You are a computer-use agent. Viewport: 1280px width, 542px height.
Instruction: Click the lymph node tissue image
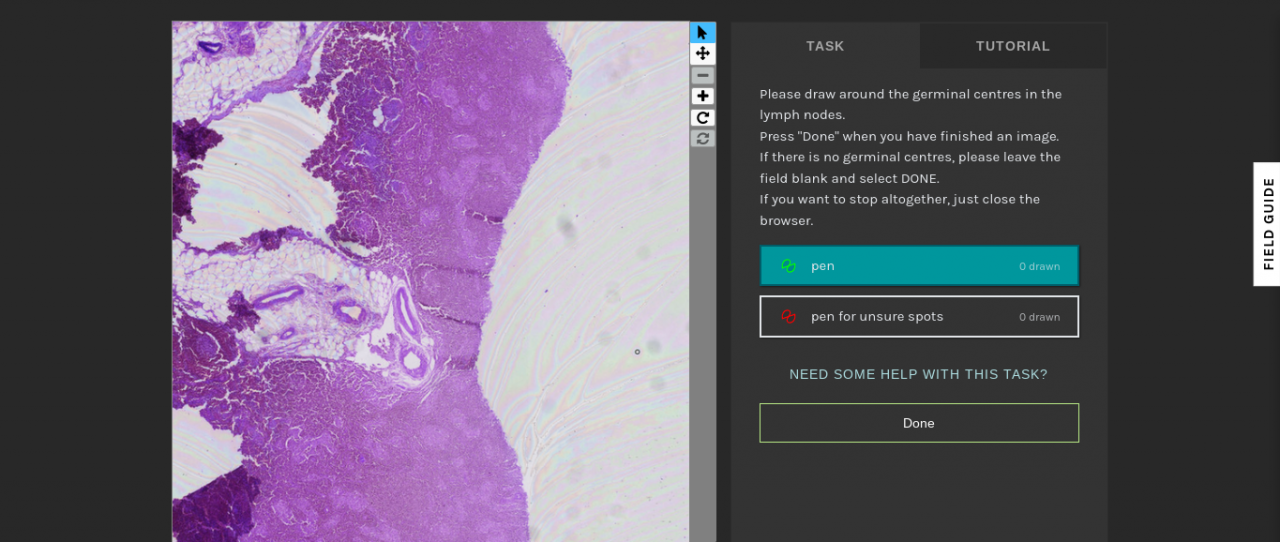(x=431, y=282)
